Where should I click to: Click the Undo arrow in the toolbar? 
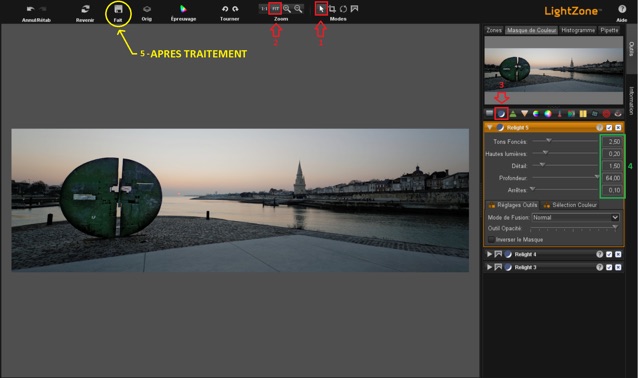pos(31,9)
